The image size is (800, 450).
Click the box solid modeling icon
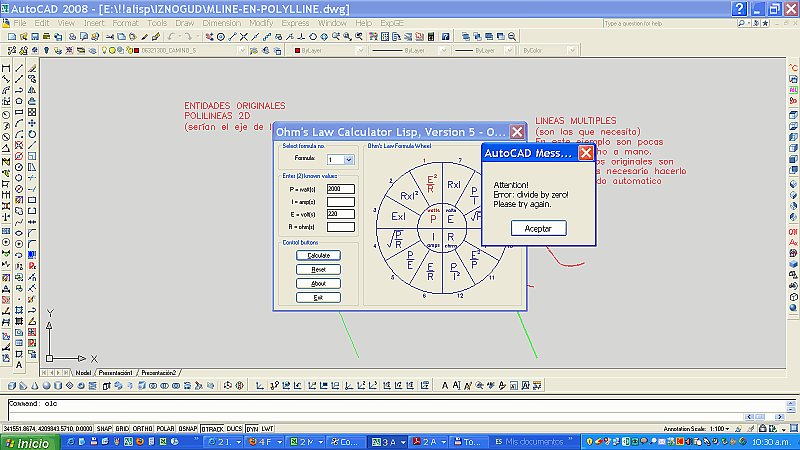[12, 385]
